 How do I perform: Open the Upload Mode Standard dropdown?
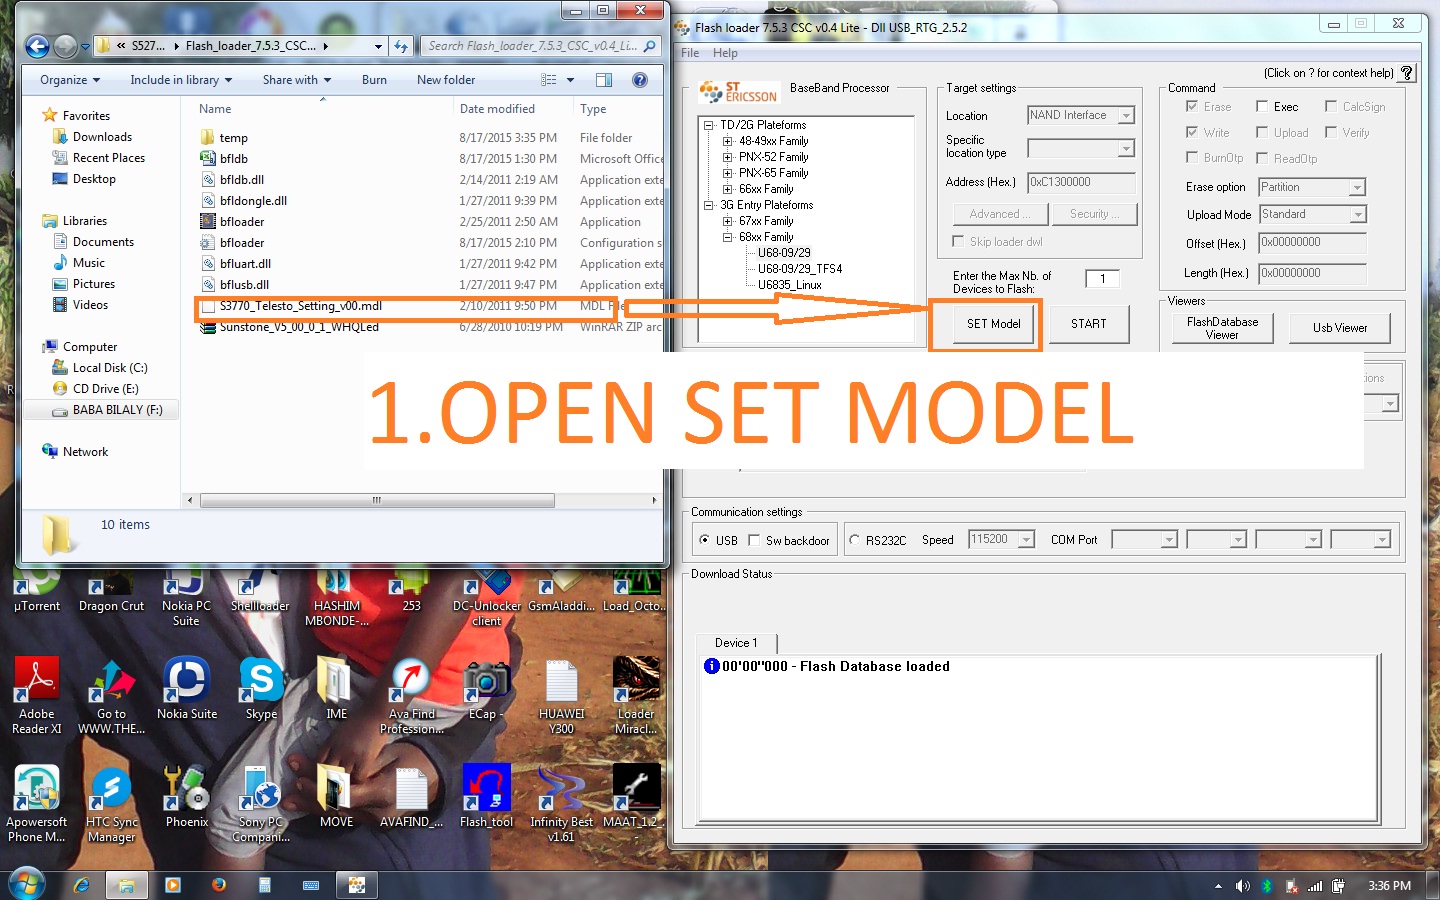click(1357, 215)
